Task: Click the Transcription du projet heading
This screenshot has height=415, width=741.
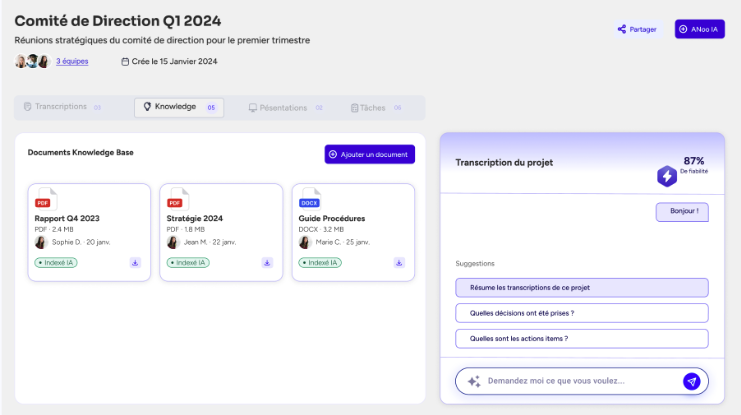Action: coord(504,163)
